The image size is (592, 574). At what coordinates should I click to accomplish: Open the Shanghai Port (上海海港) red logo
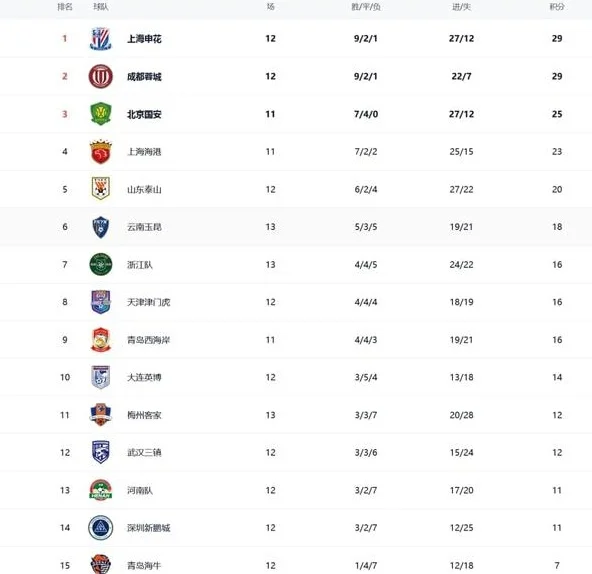100,151
